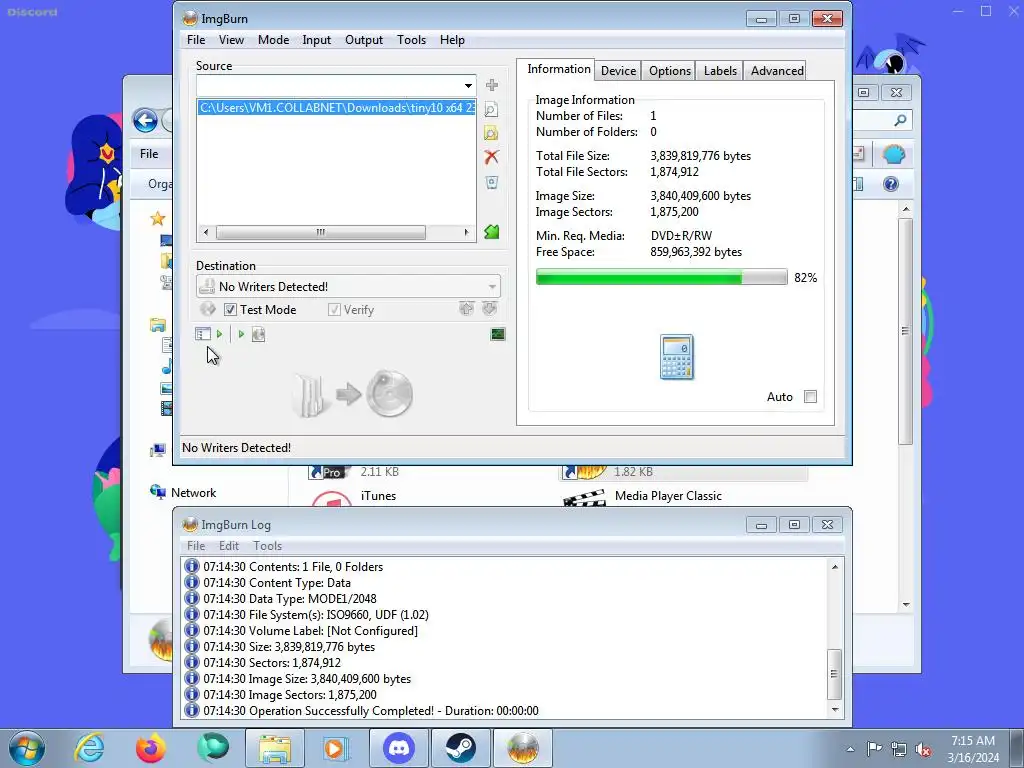Click Network in Explorer sidebar
Viewport: 1024px width, 768px height.
[x=193, y=493]
